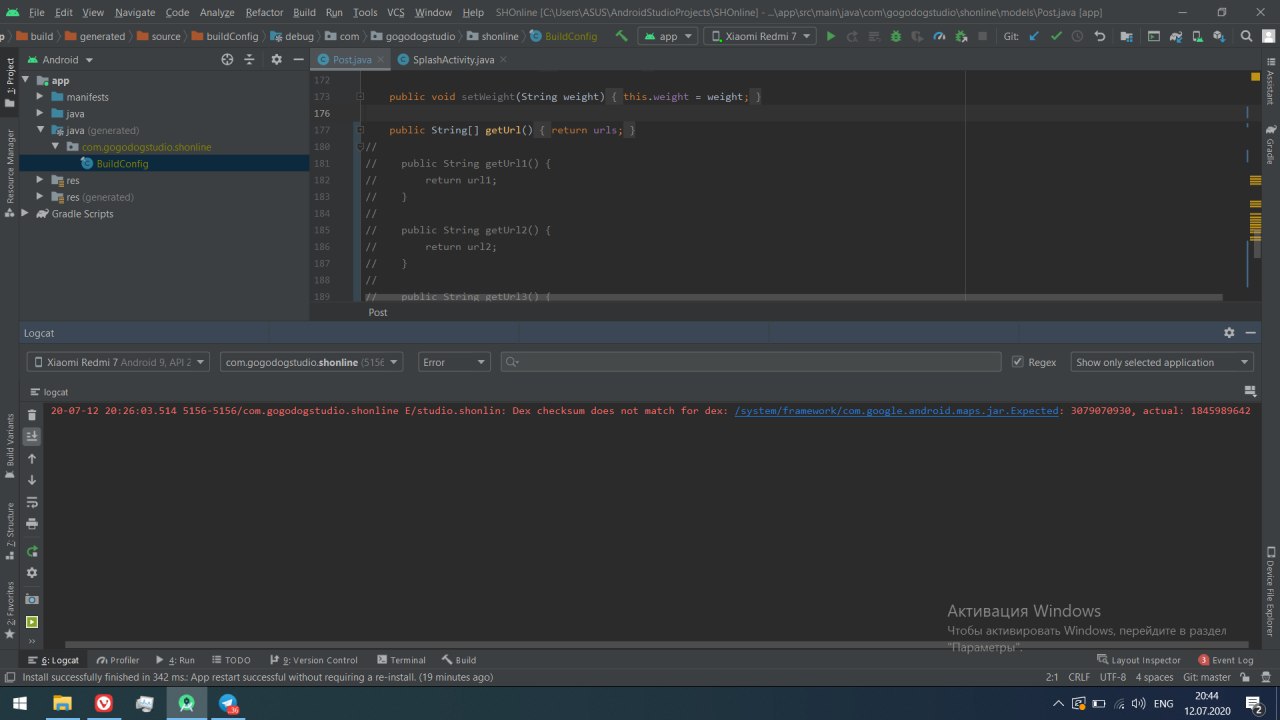Click the Project panel locate target icon
This screenshot has width=1280, height=720.
(x=227, y=59)
